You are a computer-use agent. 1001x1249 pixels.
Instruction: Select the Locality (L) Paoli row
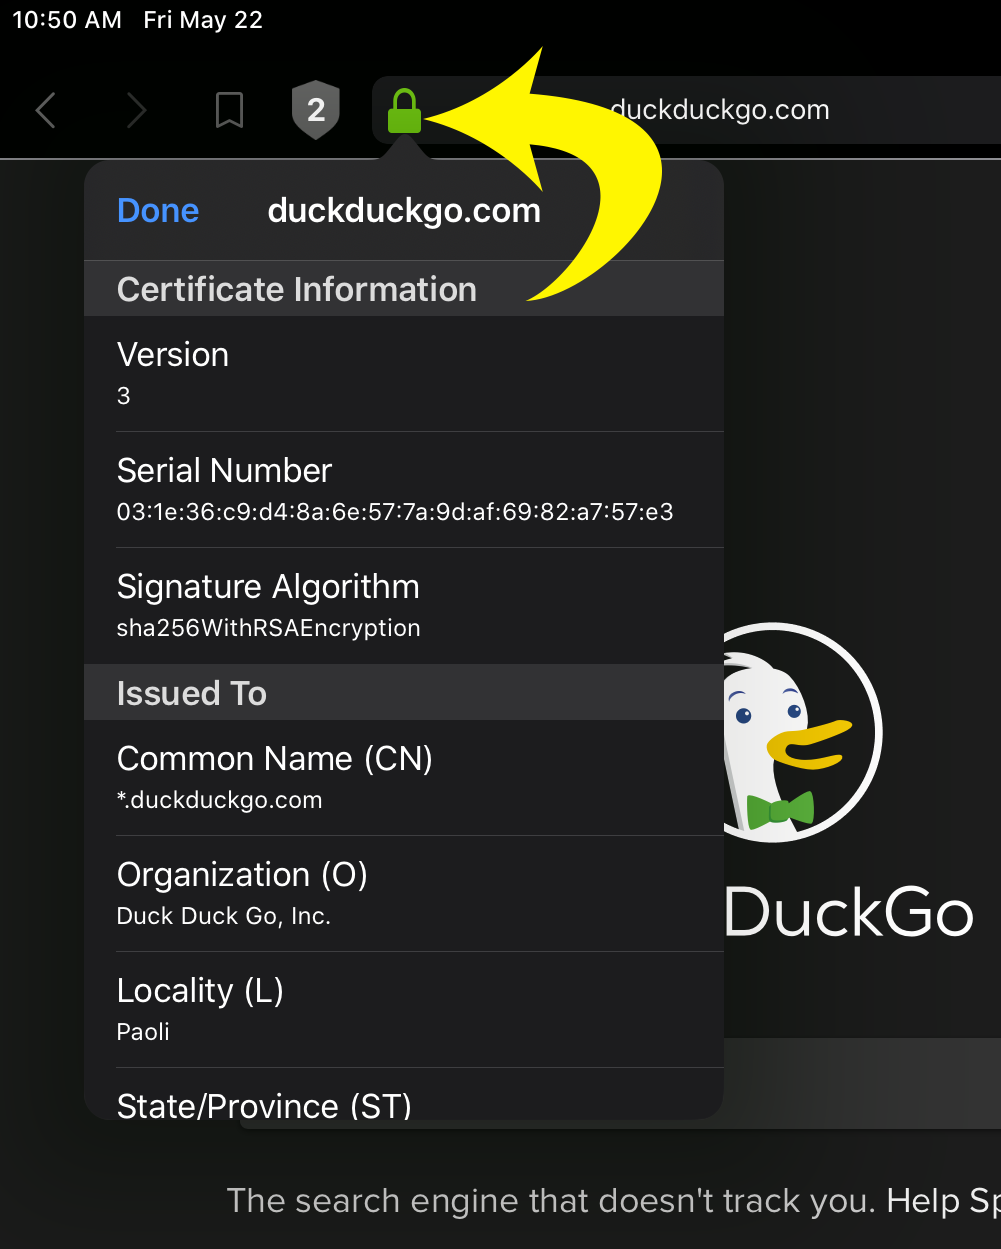[x=404, y=1010]
